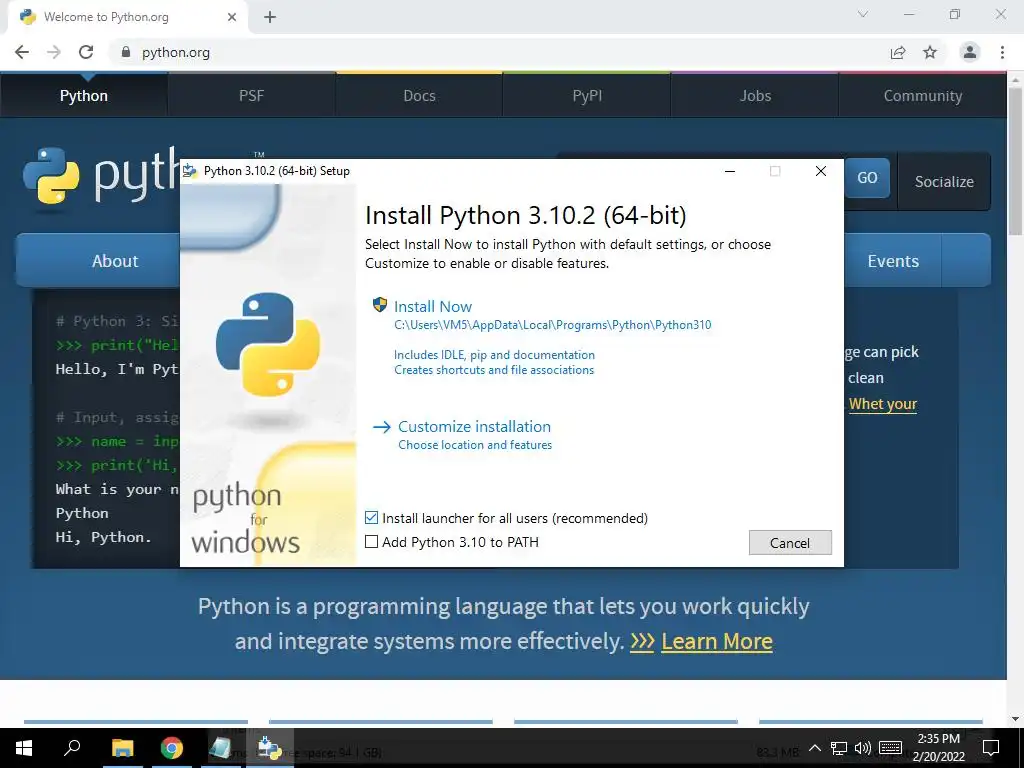This screenshot has width=1024, height=768.
Task: Open a new browser tab
Action: tap(270, 17)
